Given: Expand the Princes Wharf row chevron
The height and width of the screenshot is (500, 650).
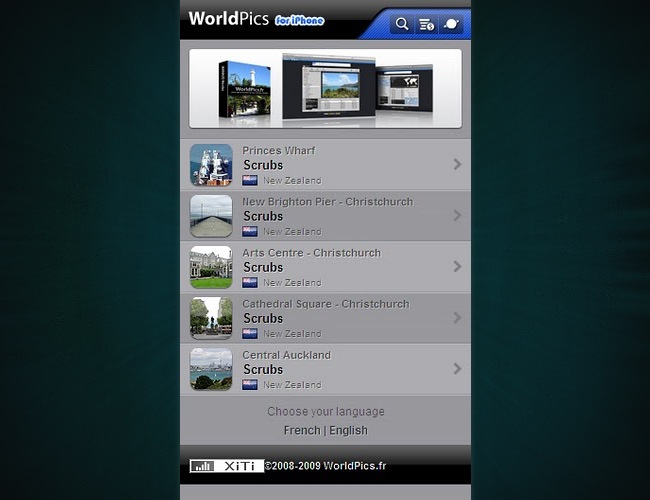Looking at the screenshot, I should pos(457,164).
